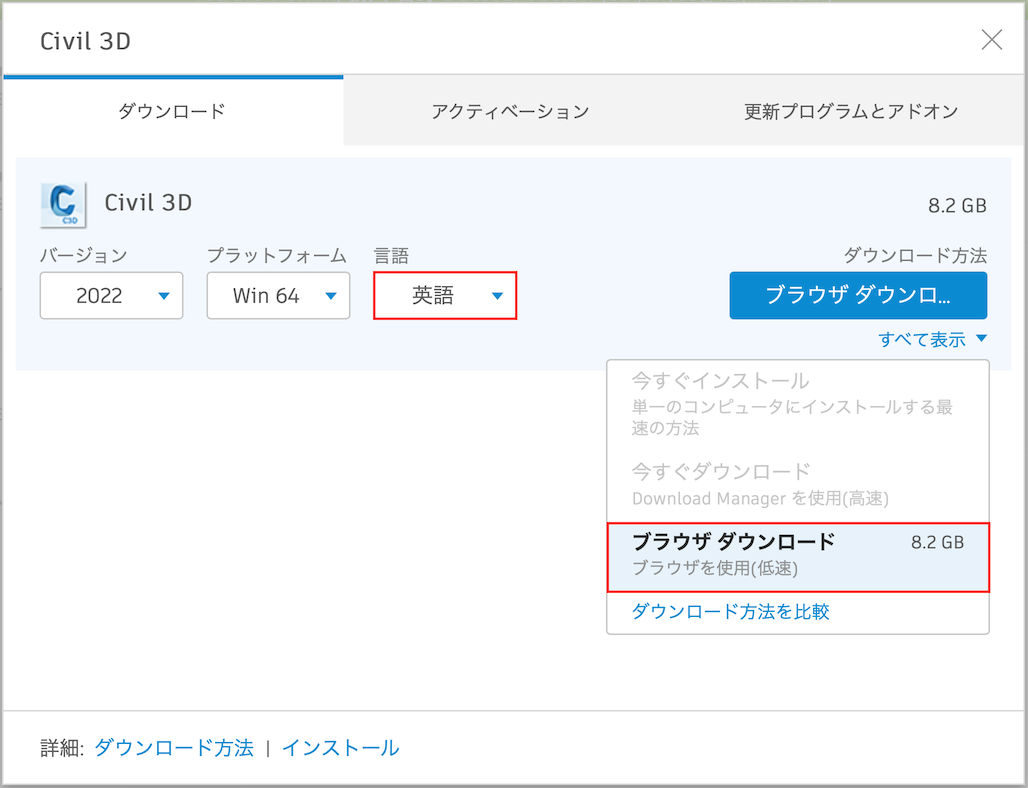The image size is (1028, 788).
Task: Click the blue ブラウザ ダウンロ... button
Action: (858, 296)
